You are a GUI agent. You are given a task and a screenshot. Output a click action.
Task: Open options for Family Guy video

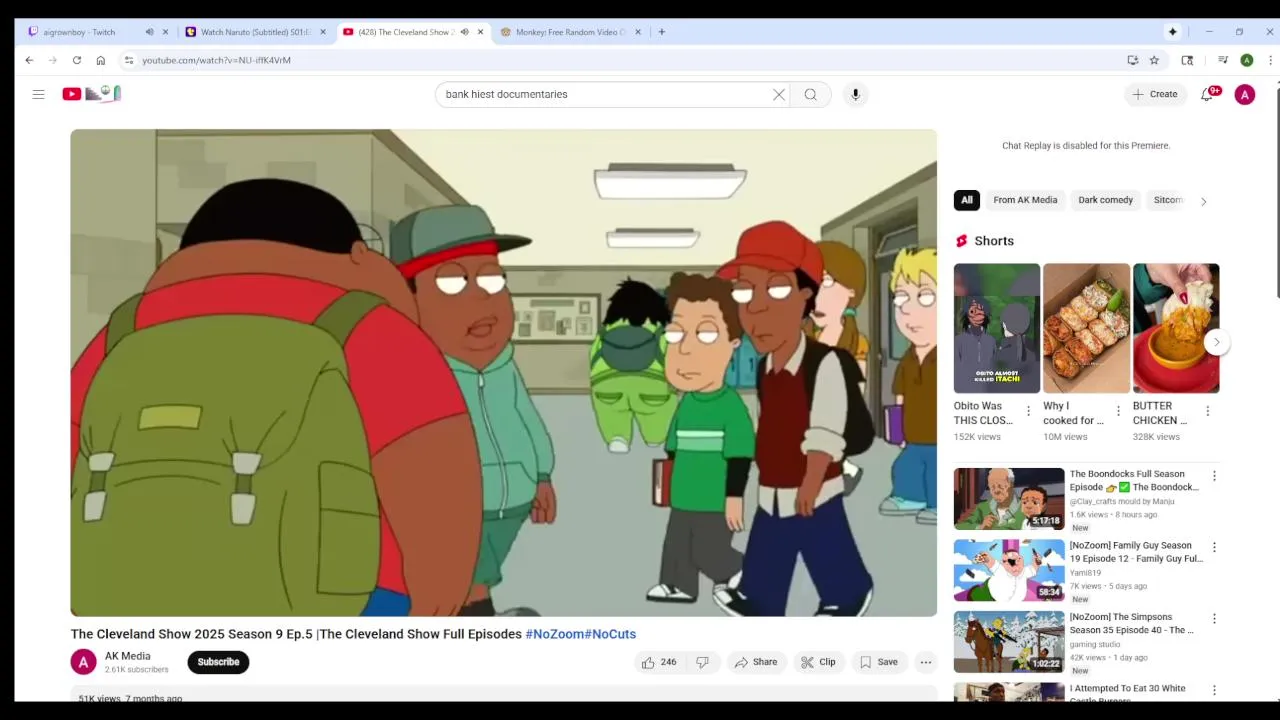[1214, 547]
